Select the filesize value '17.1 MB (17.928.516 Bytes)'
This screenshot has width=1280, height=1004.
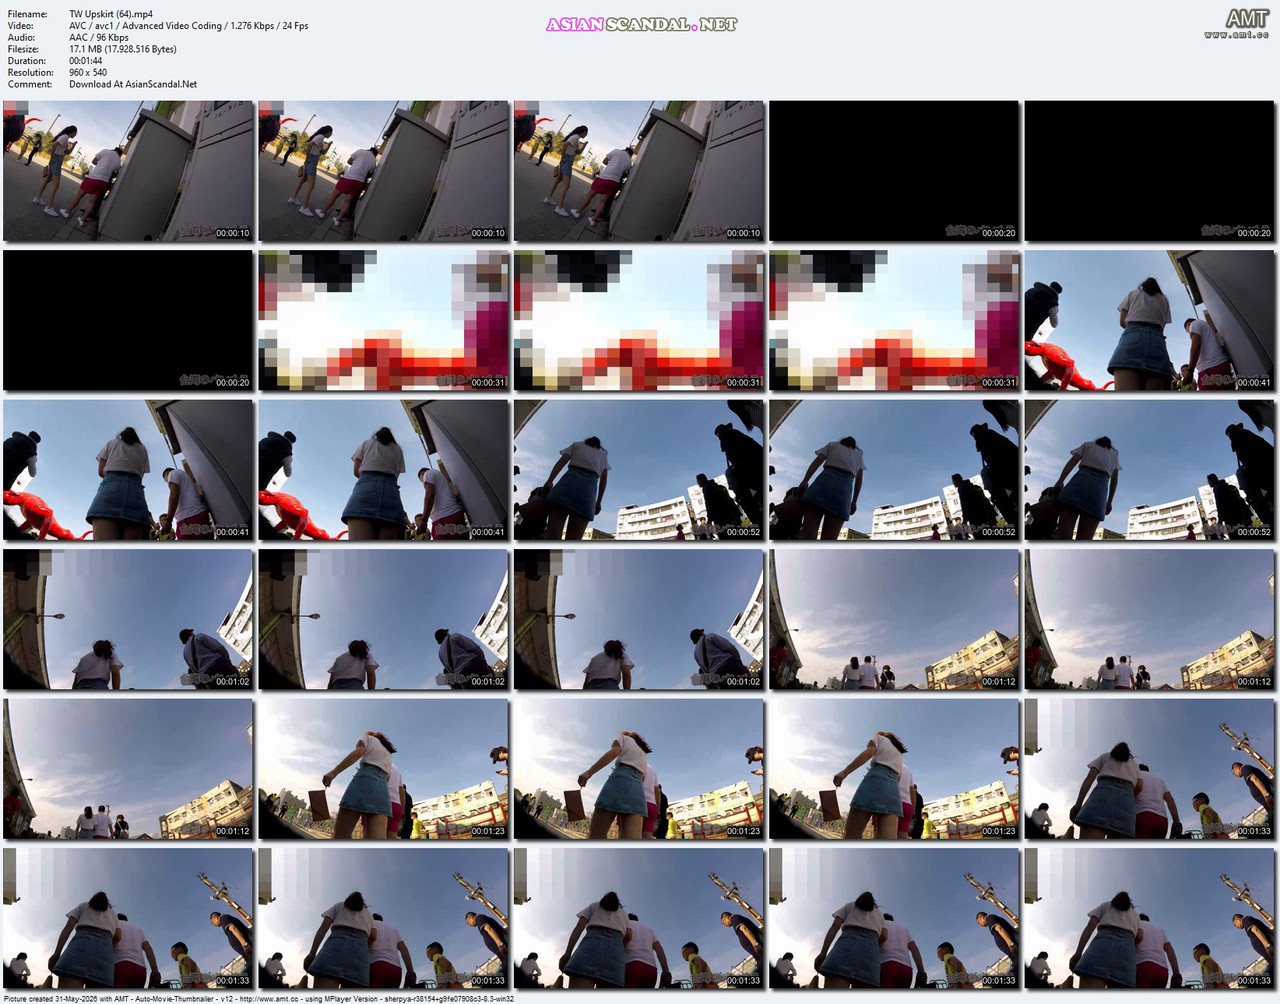(123, 49)
